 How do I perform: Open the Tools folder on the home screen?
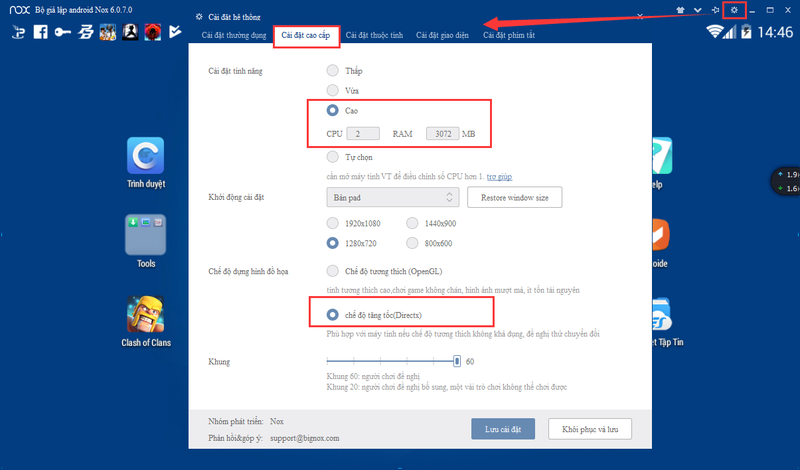pyautogui.click(x=145, y=234)
